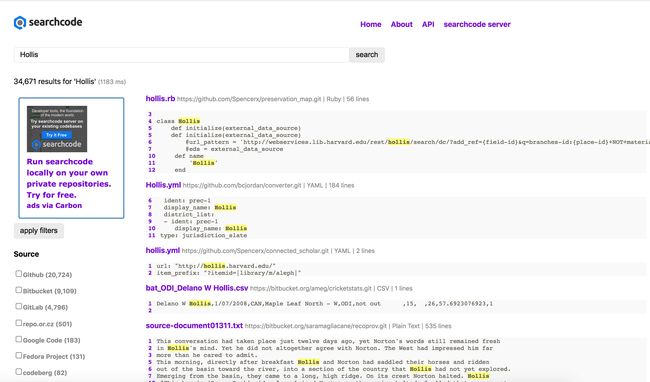650x382 pixels.
Task: Click the apply filters button
Action: tap(39, 231)
